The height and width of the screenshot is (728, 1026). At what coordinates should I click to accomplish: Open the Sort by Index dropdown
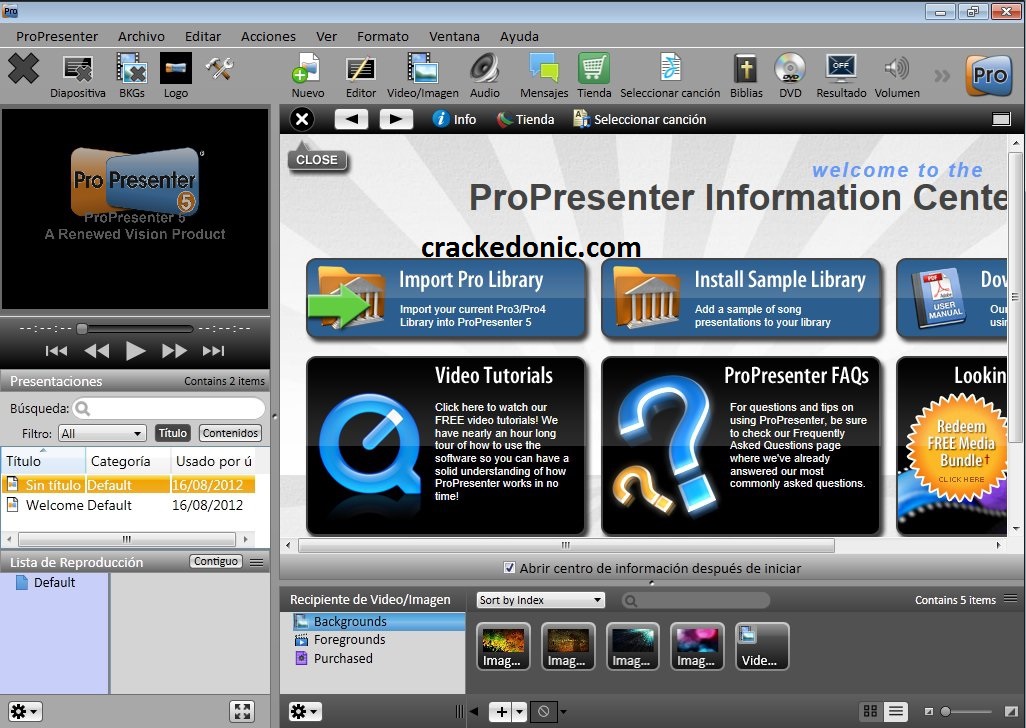(540, 600)
